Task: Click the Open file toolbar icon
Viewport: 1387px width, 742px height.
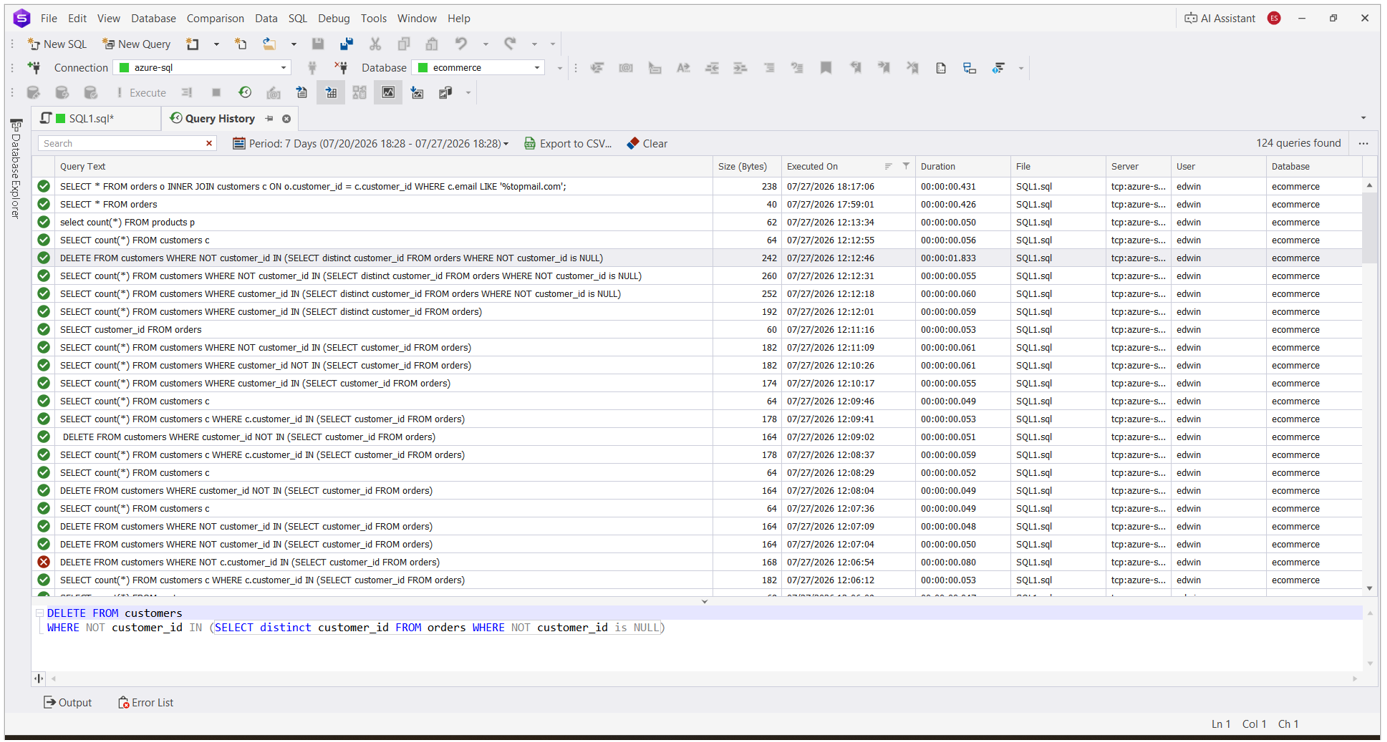Action: 241,44
